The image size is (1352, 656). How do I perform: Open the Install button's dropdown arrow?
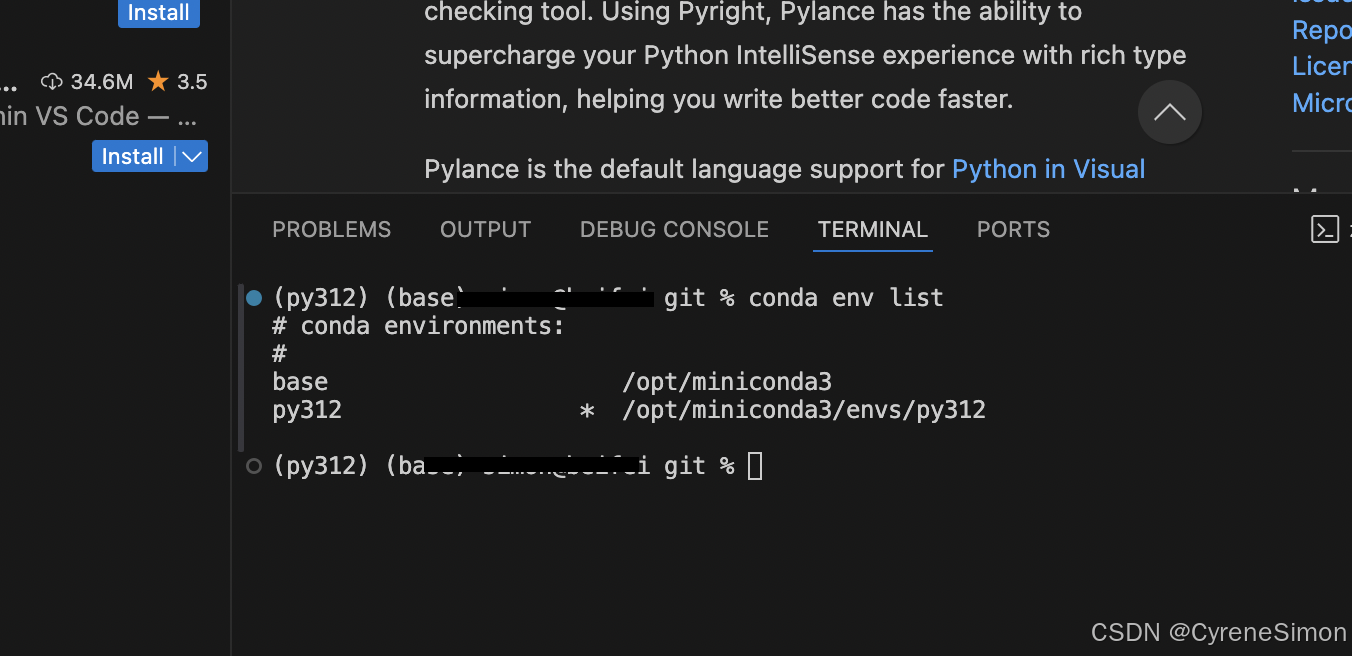pyautogui.click(x=192, y=156)
